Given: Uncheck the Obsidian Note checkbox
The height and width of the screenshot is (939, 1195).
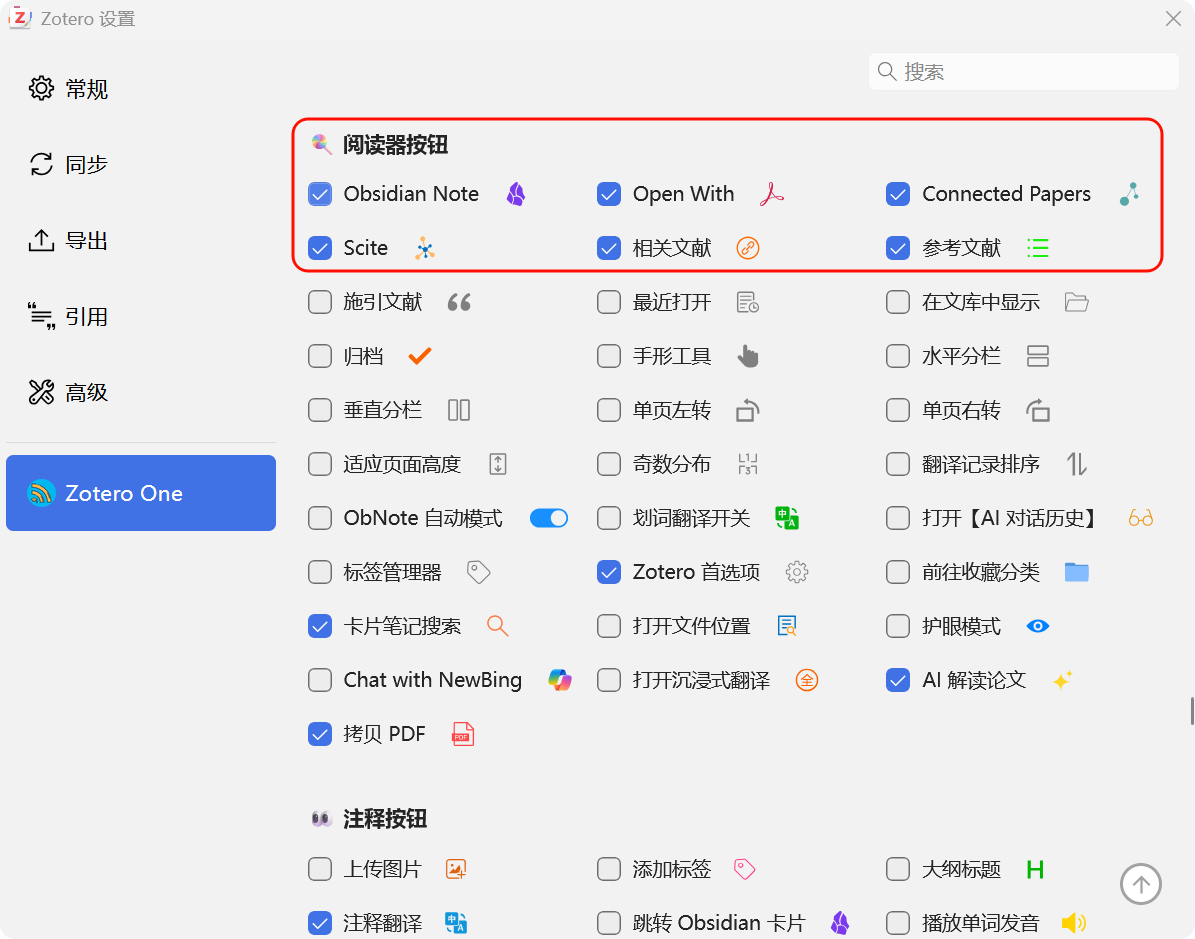Looking at the screenshot, I should (x=320, y=194).
